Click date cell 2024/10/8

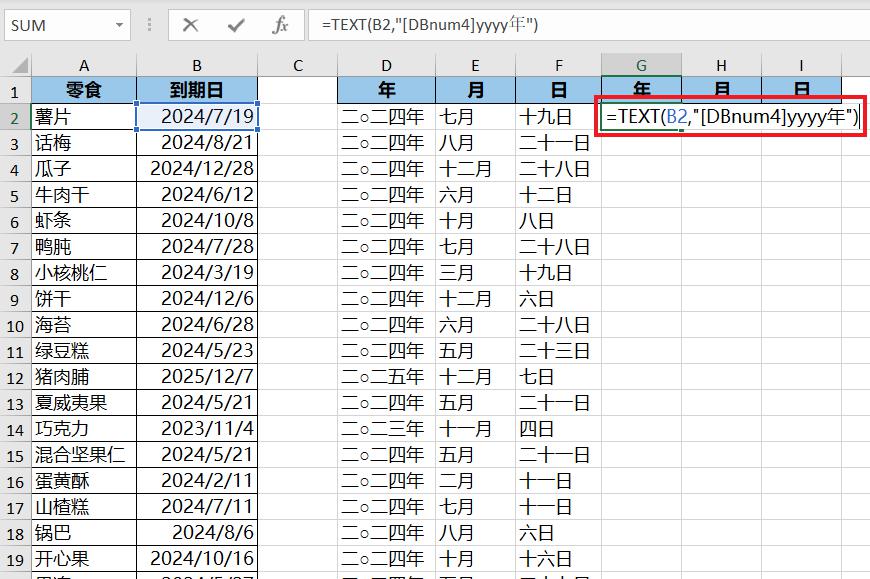coord(197,221)
